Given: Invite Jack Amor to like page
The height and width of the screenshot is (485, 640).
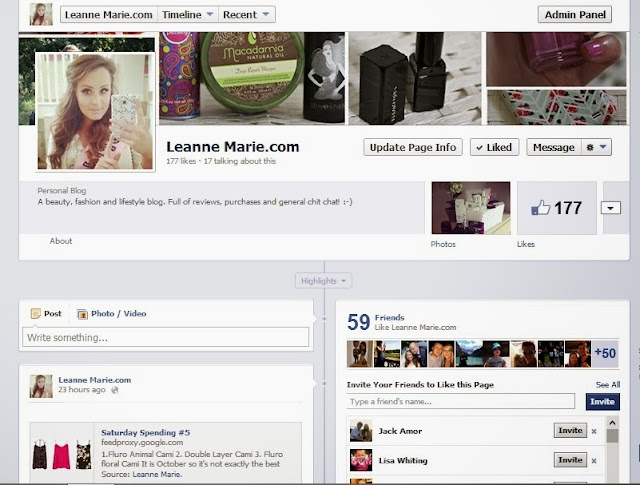Looking at the screenshot, I should tap(570, 430).
